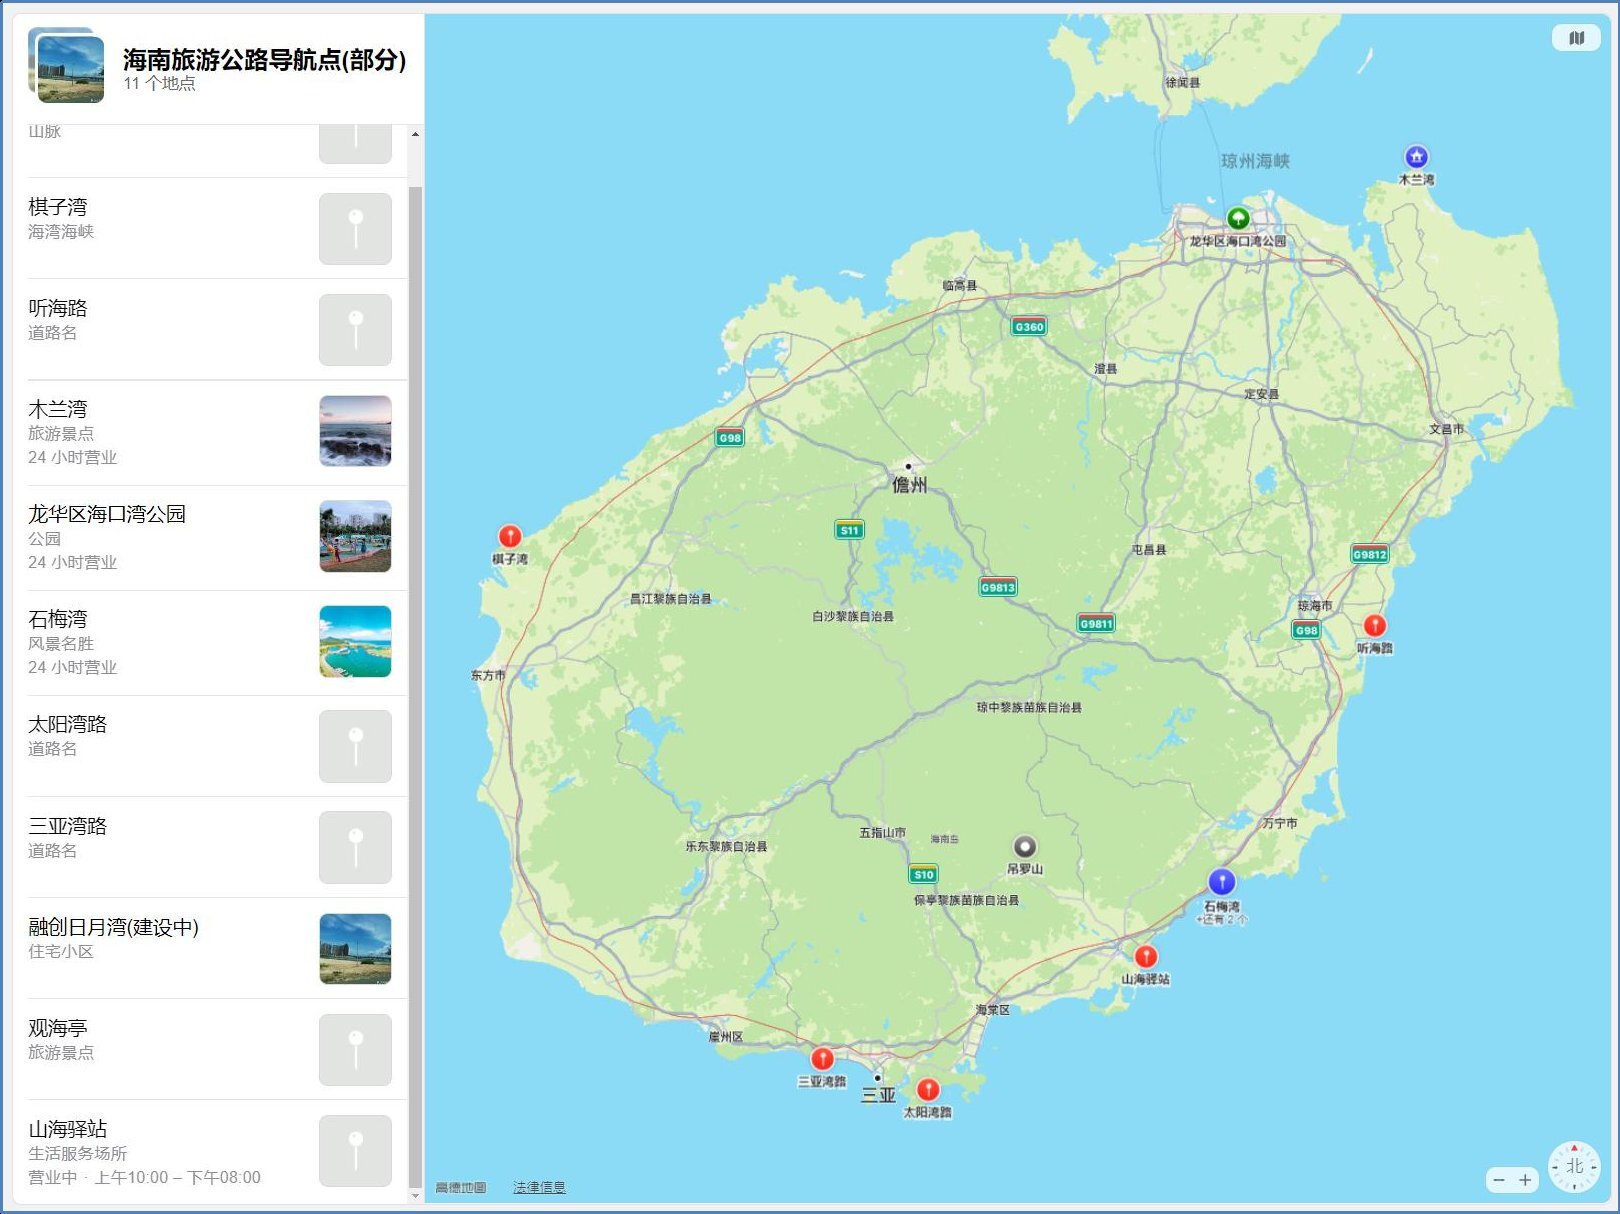Select the red map pin for 山海驿站

(1146, 957)
